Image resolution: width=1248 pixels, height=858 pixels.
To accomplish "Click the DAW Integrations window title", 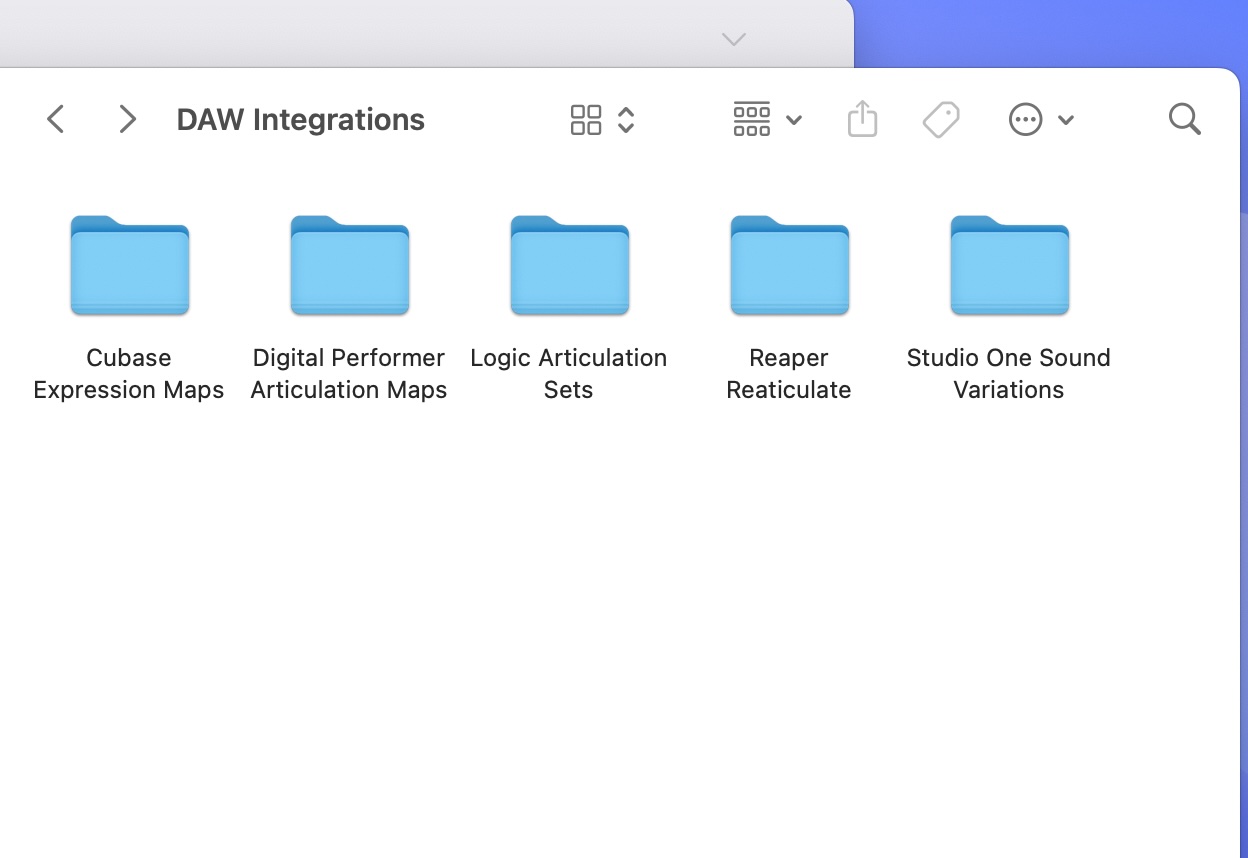I will (301, 120).
